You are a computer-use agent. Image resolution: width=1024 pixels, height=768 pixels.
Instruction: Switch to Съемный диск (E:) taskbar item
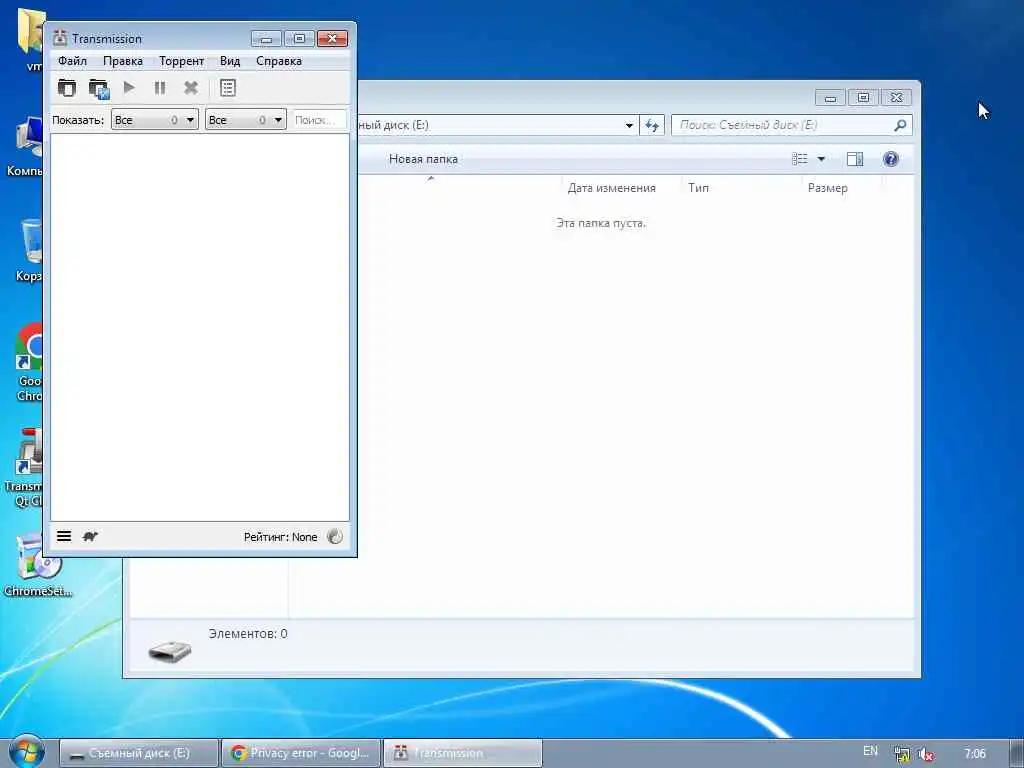pyautogui.click(x=138, y=753)
